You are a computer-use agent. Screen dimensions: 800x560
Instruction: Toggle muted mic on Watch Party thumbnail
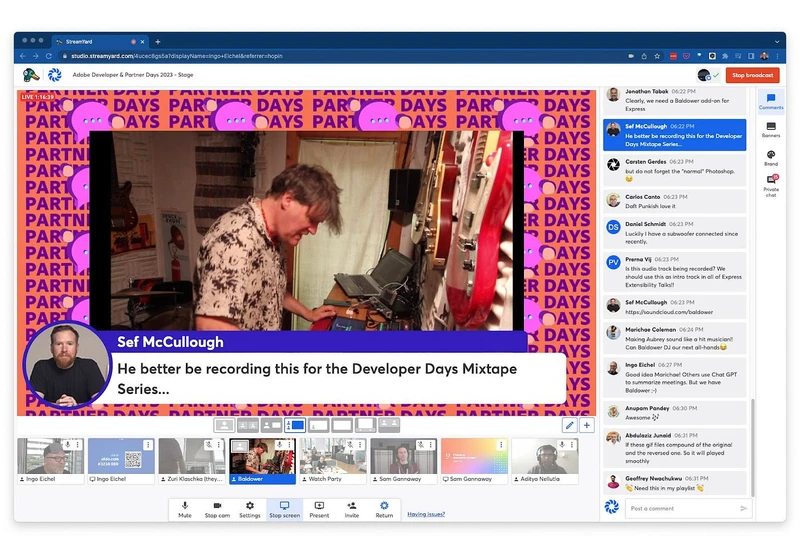(x=350, y=445)
